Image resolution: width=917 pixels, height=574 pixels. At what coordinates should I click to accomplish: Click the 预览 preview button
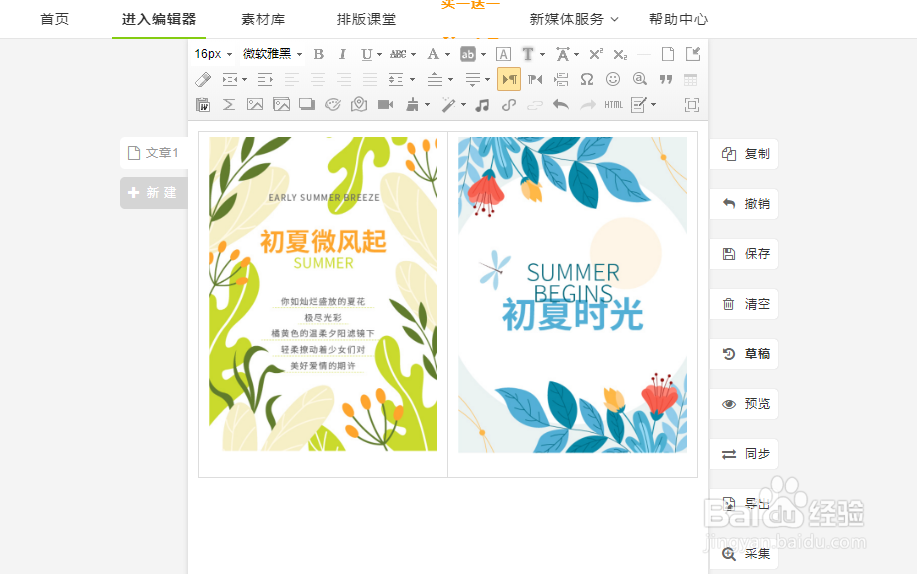[744, 404]
